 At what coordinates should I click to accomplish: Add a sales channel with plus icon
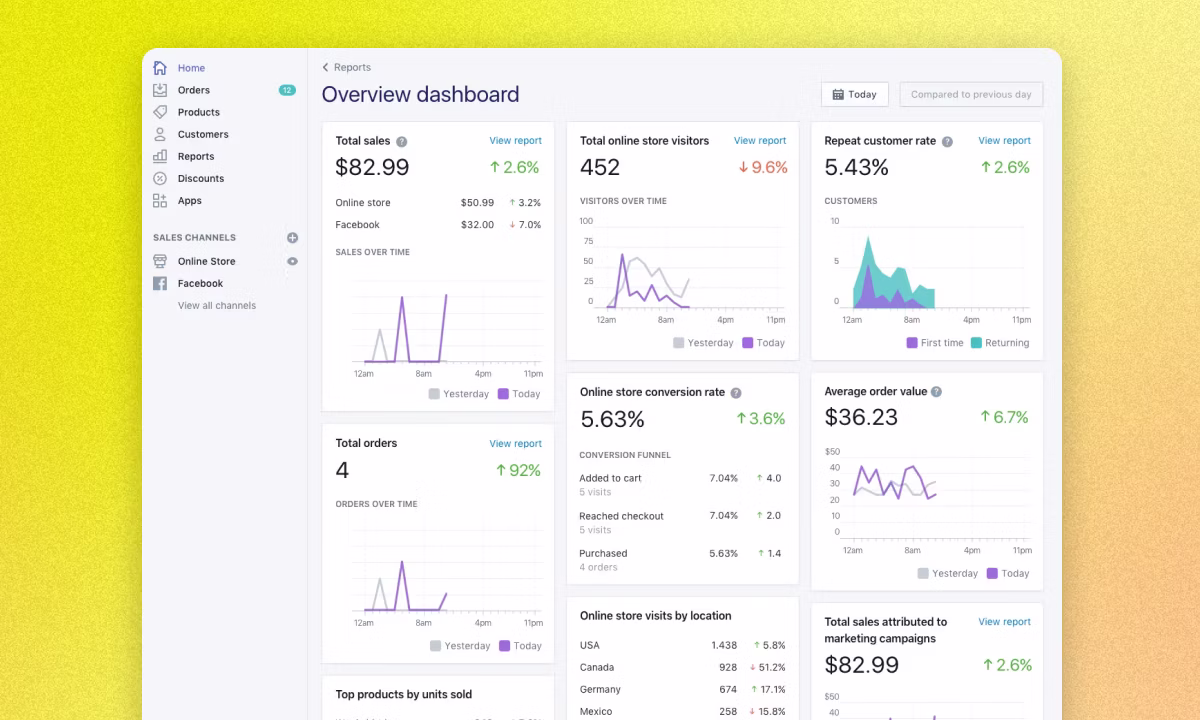coord(292,238)
